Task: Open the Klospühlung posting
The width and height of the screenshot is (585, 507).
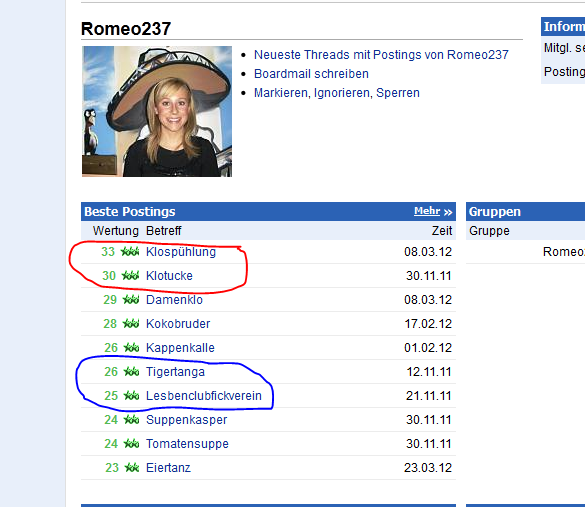Action: pos(181,252)
